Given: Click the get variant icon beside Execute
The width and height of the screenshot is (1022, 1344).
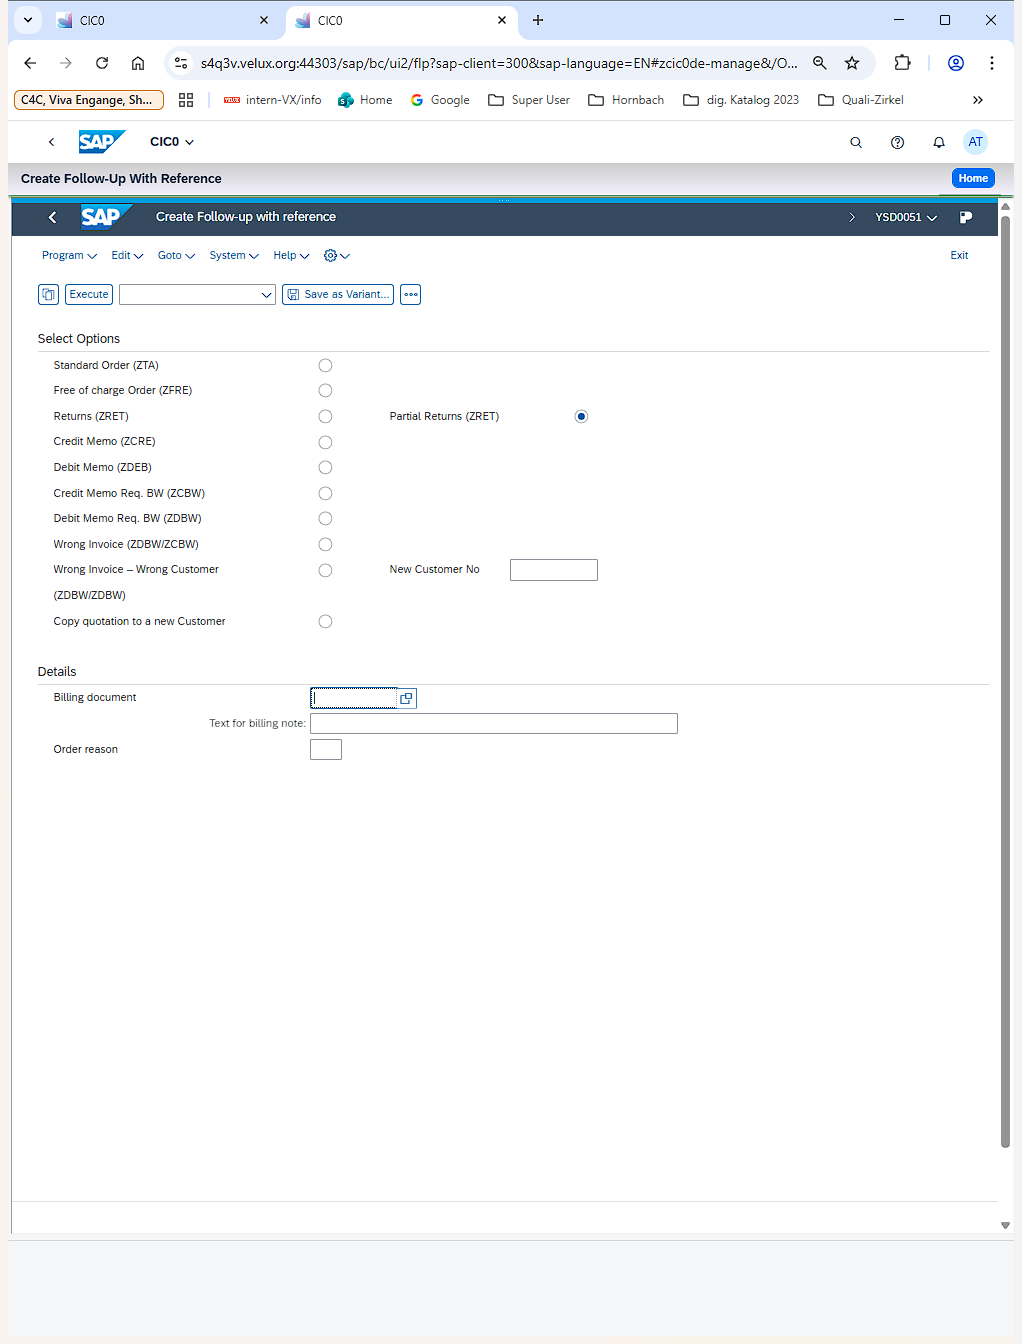Looking at the screenshot, I should click(x=48, y=295).
